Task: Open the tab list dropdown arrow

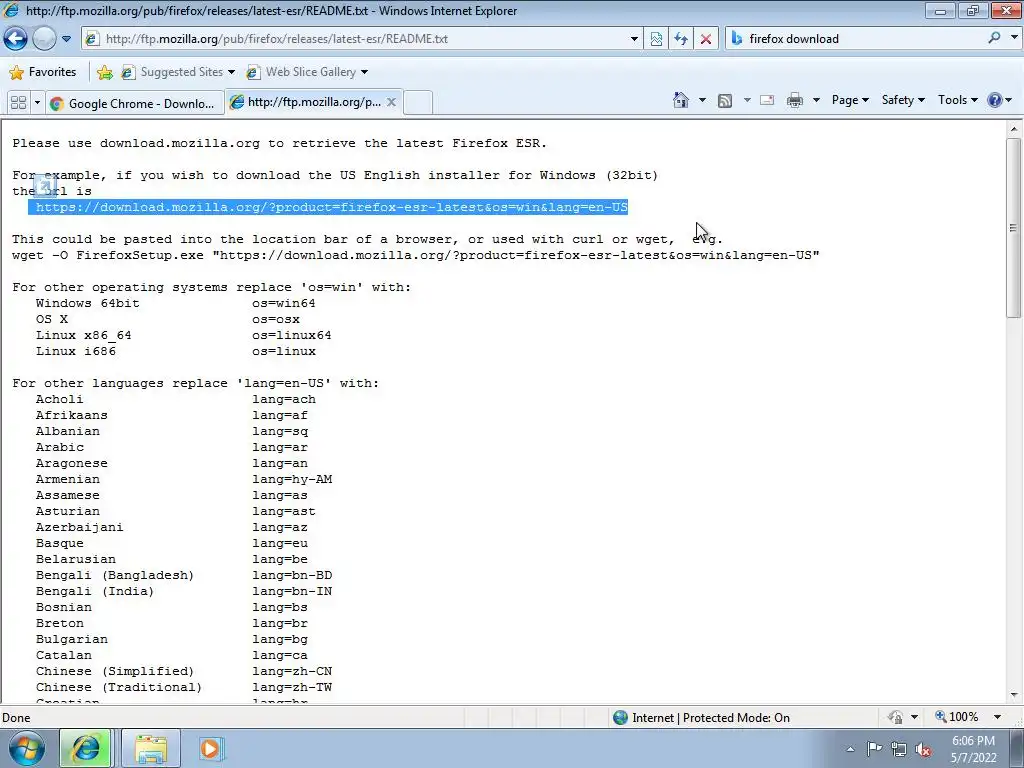Action: point(37,103)
